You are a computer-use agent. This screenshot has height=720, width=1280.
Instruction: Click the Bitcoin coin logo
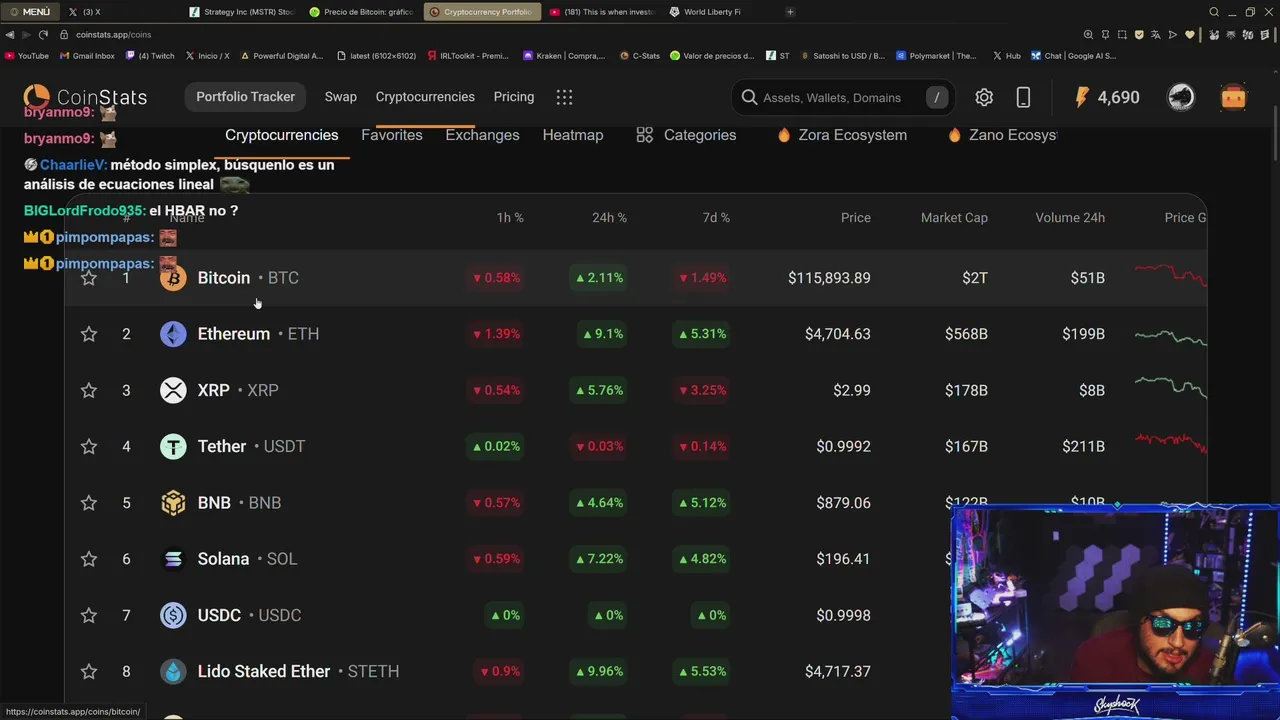(x=173, y=278)
